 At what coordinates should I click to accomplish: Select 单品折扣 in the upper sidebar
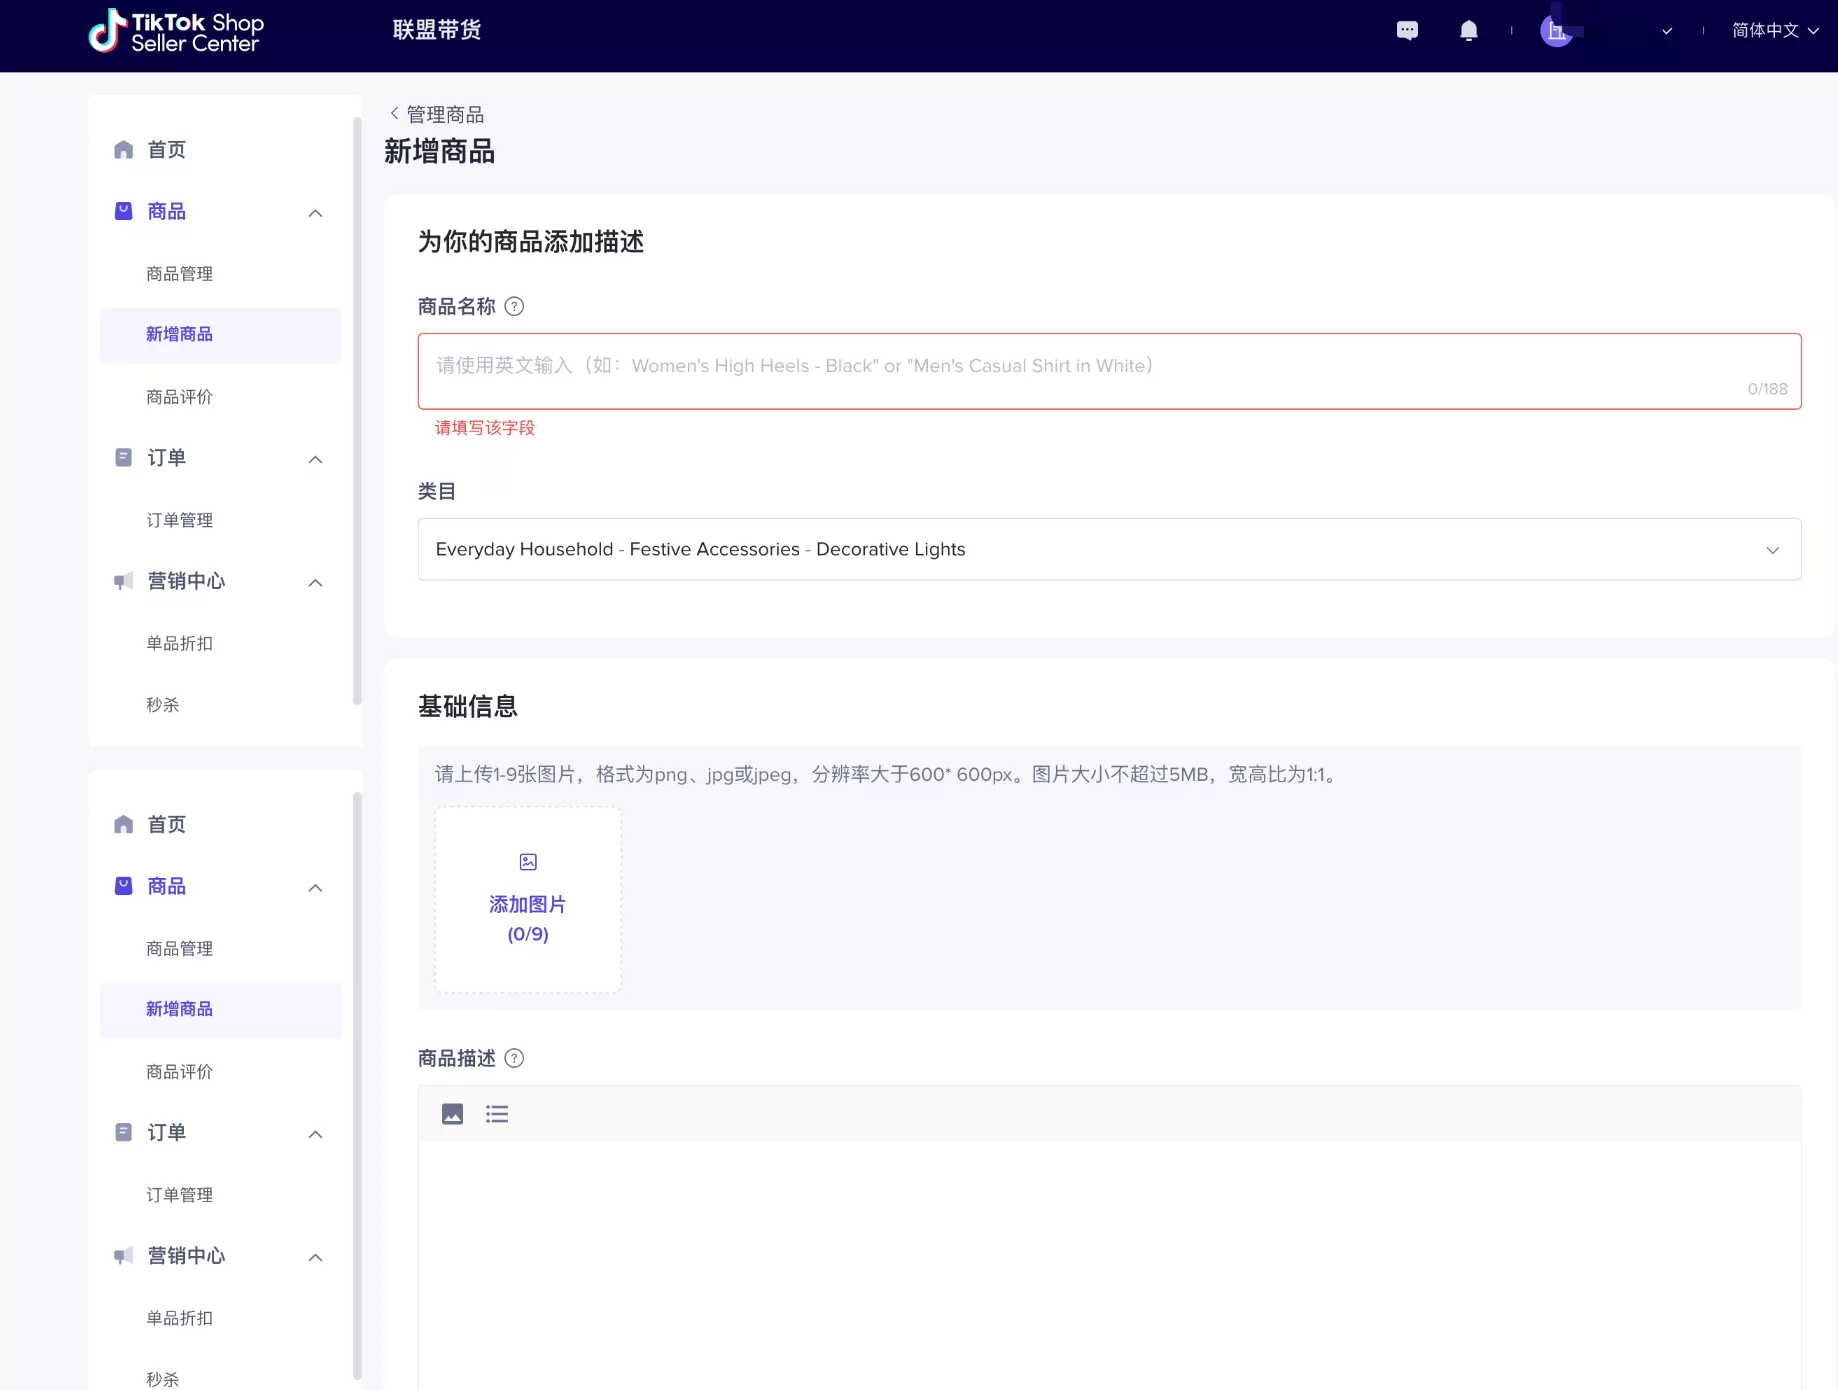180,643
